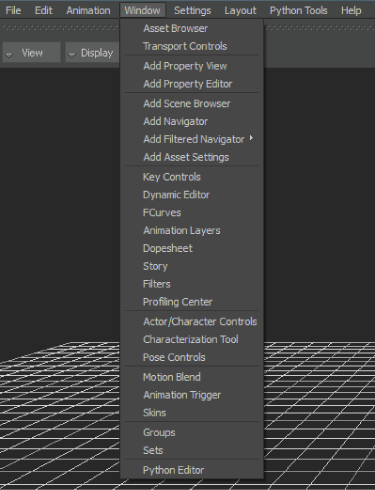Open the Characterization Tool

[x=192, y=339]
